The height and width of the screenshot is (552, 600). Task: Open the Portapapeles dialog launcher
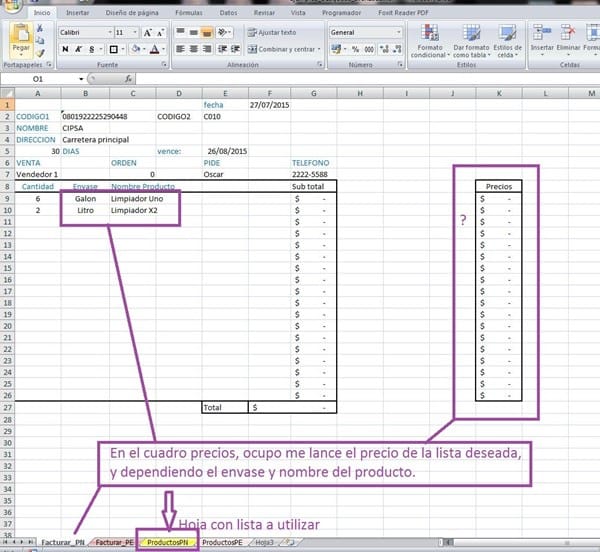pyautogui.click(x=49, y=64)
